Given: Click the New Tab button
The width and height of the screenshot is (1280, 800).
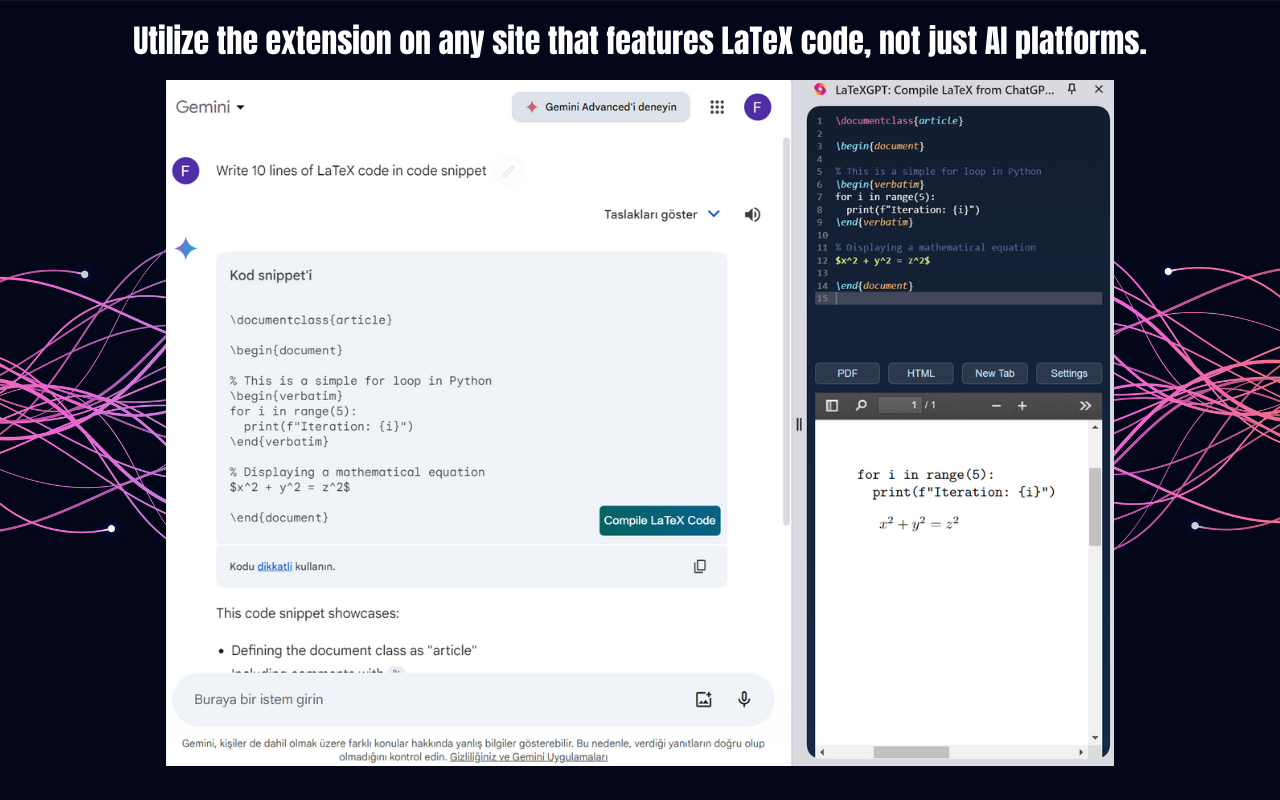Looking at the screenshot, I should click(x=995, y=373).
